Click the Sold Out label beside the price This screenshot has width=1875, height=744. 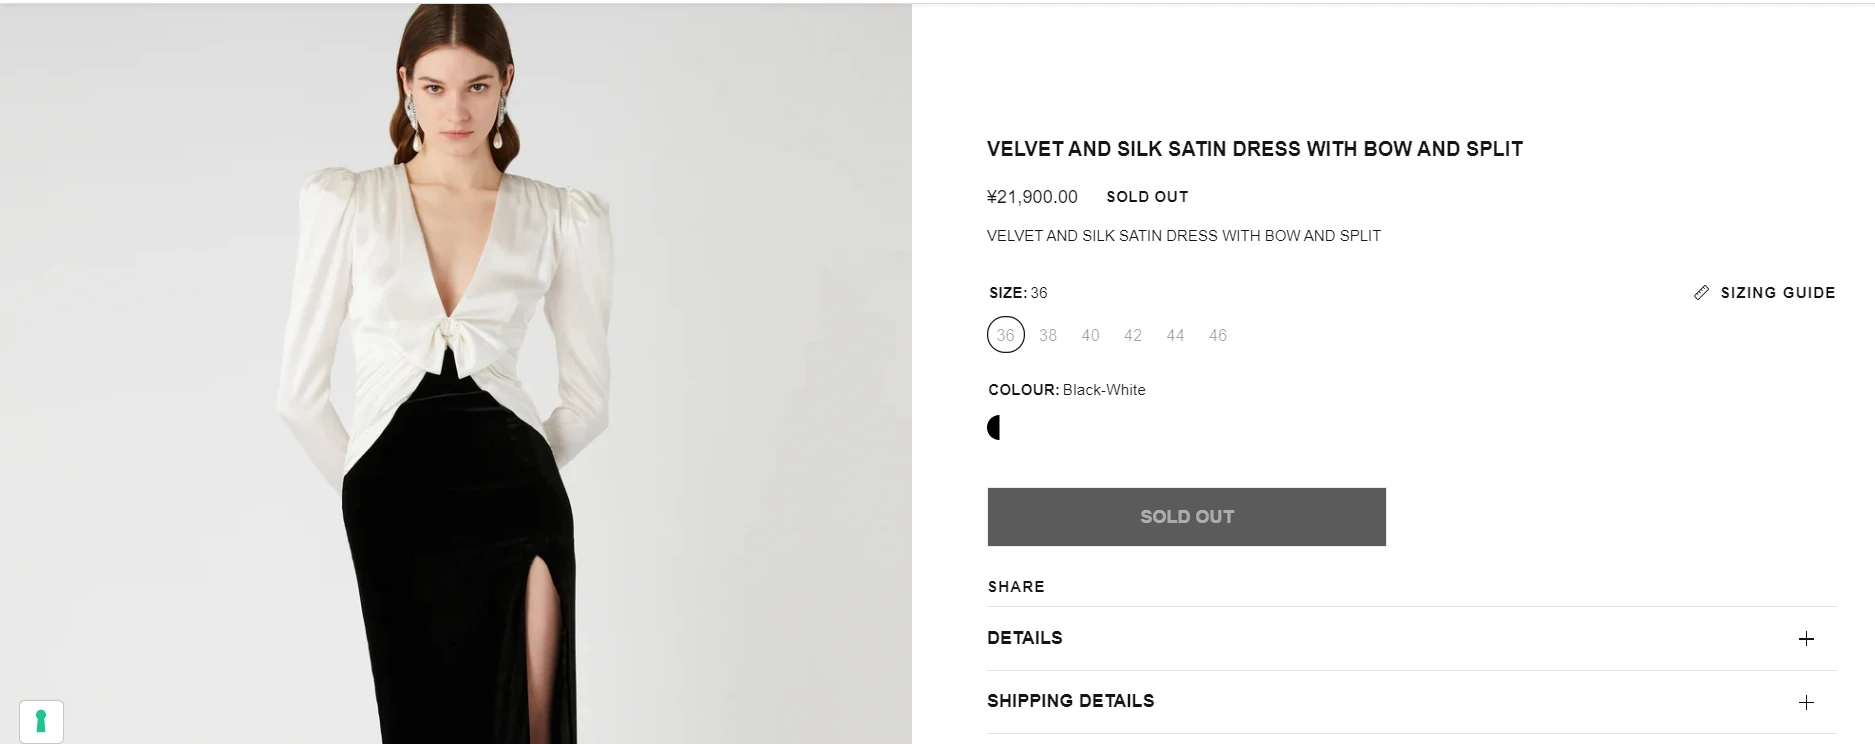pyautogui.click(x=1147, y=197)
